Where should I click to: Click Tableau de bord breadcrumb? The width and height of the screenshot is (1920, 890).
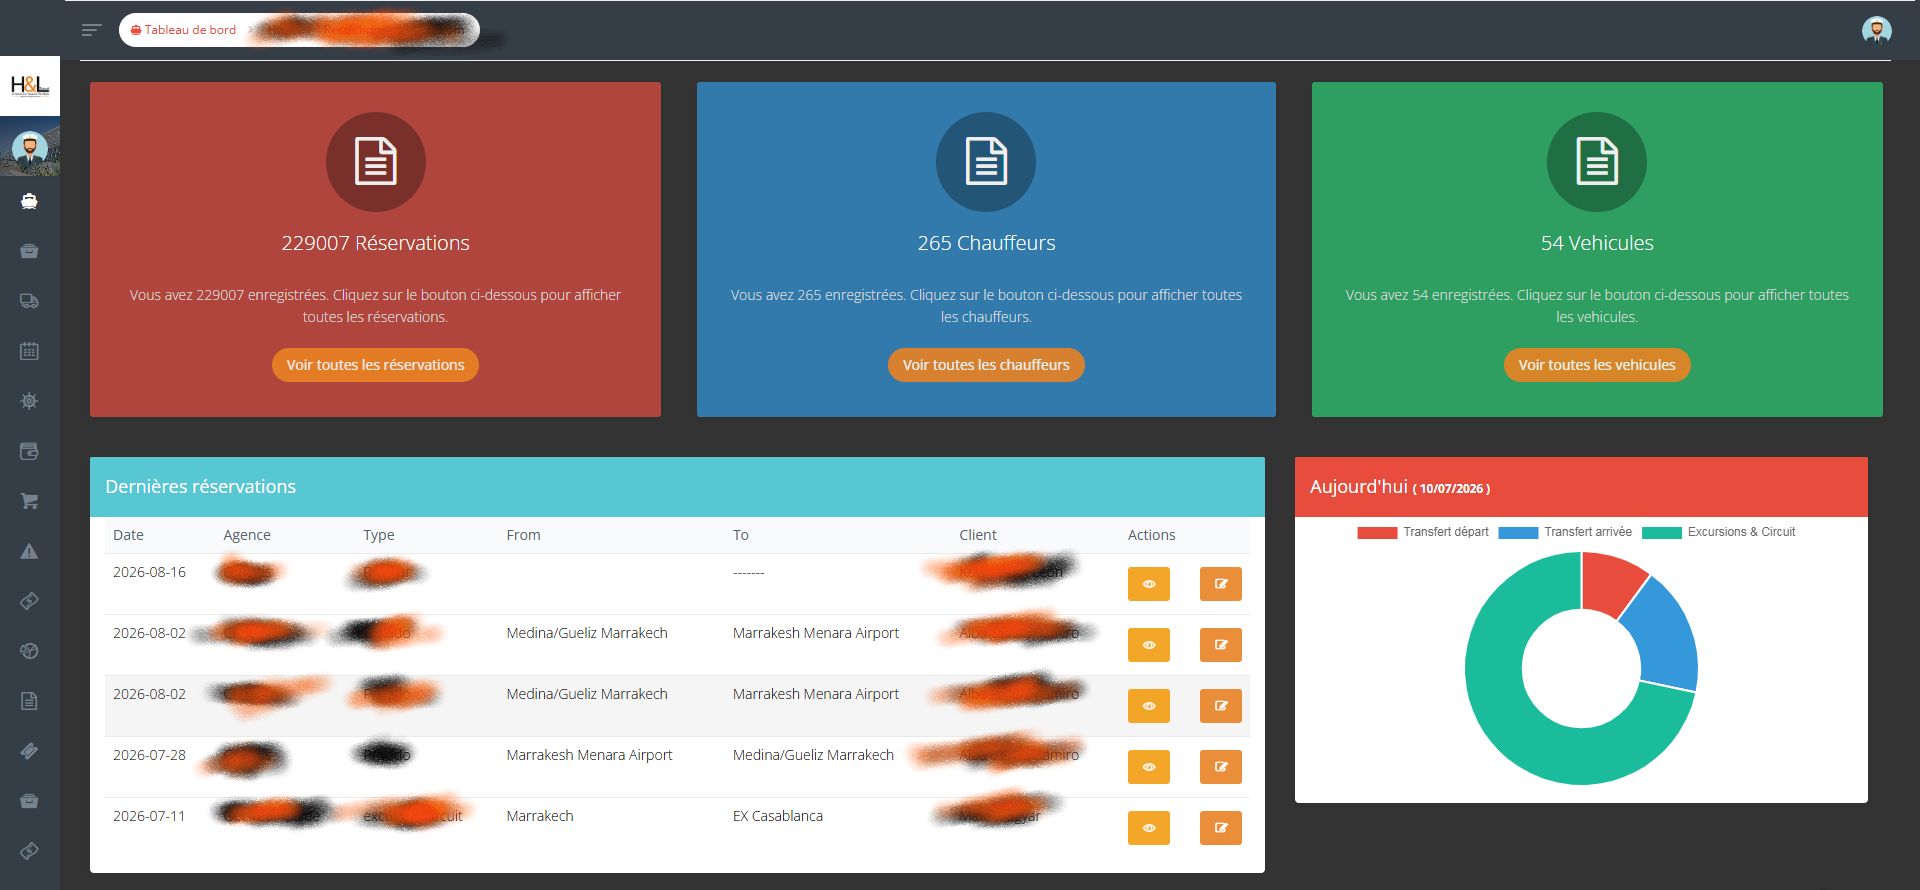(x=184, y=30)
